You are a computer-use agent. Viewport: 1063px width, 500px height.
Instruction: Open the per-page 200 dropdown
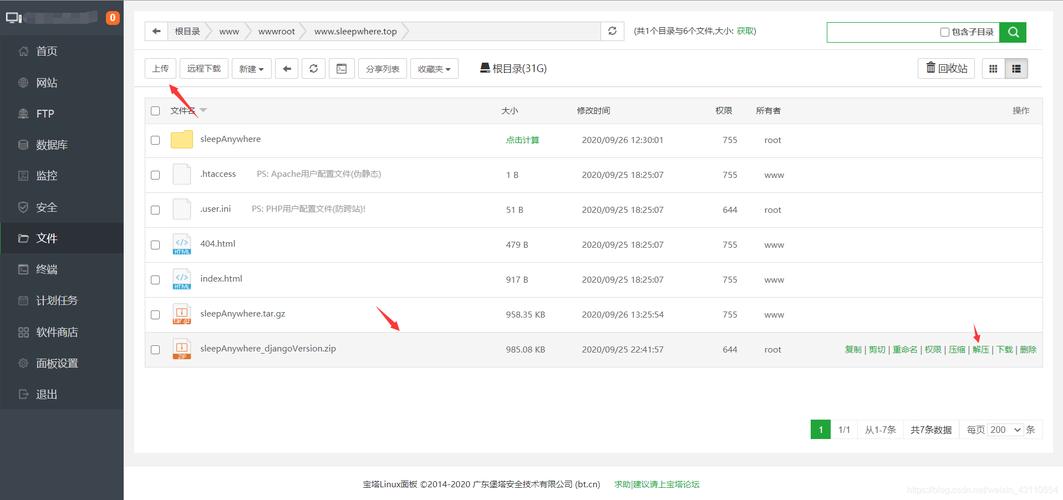click(1005, 430)
